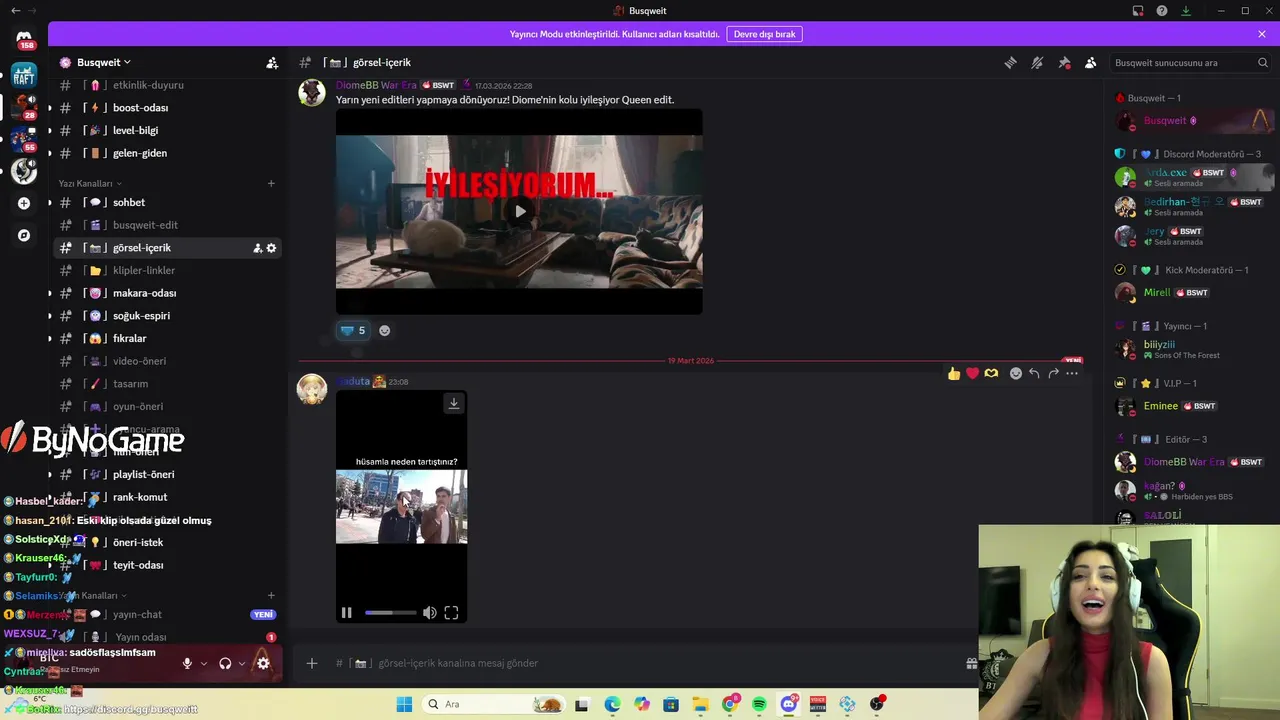This screenshot has height=720, width=1280.
Task: Open the Threads icon in channel header
Action: click(x=1010, y=62)
